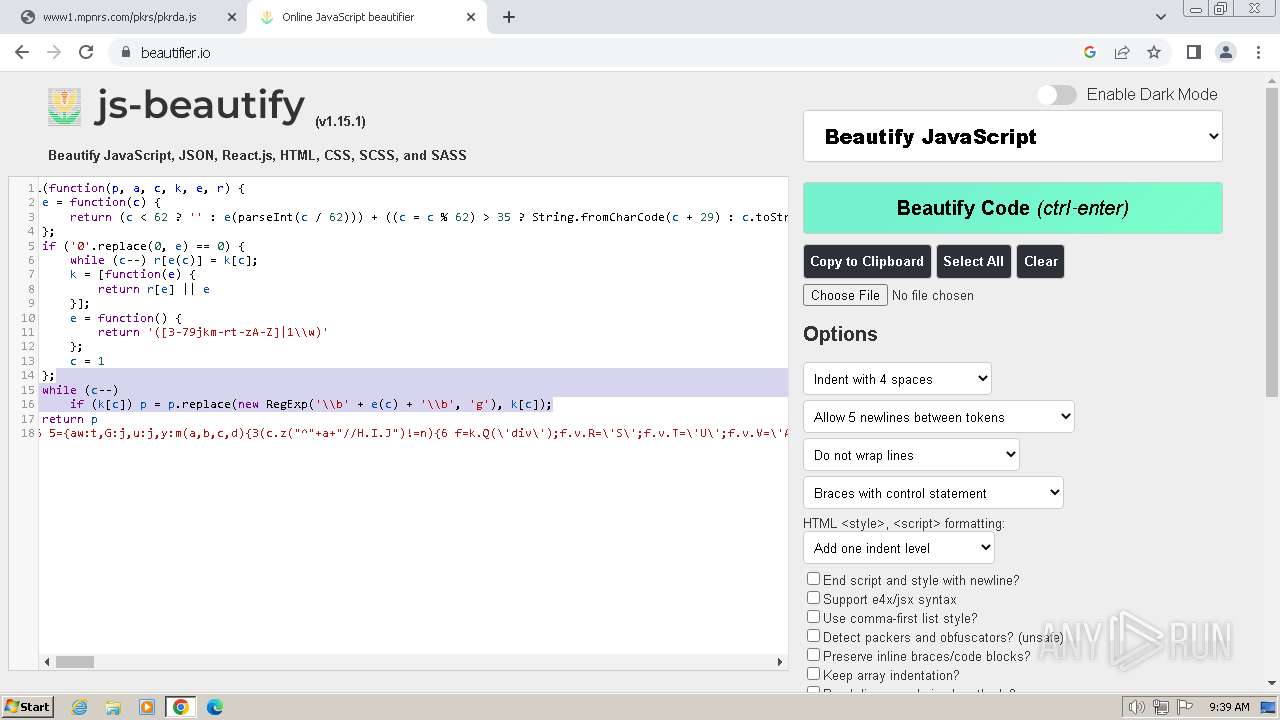The width and height of the screenshot is (1280, 720).
Task: Reload the page with refresh icon
Action: (x=86, y=52)
